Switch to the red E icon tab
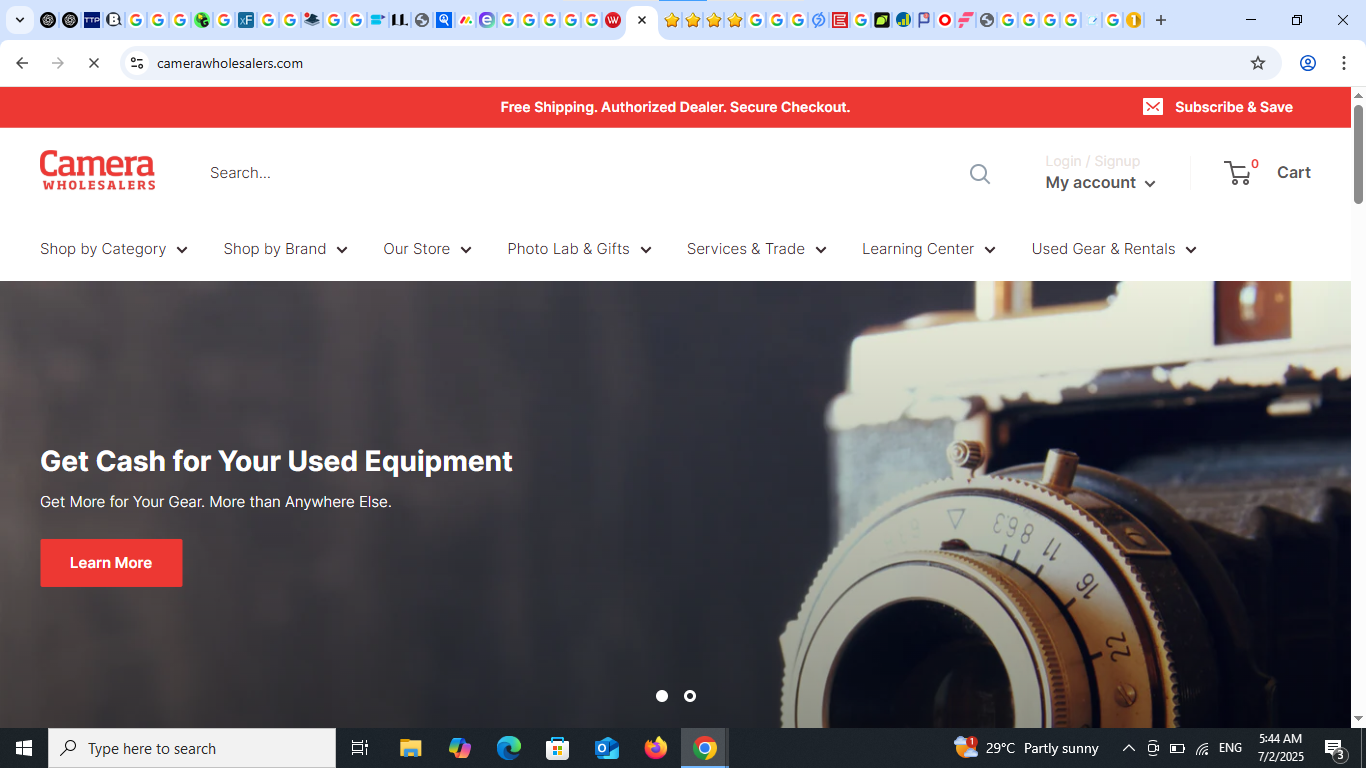Screen dimensions: 1366x768 [x=839, y=20]
